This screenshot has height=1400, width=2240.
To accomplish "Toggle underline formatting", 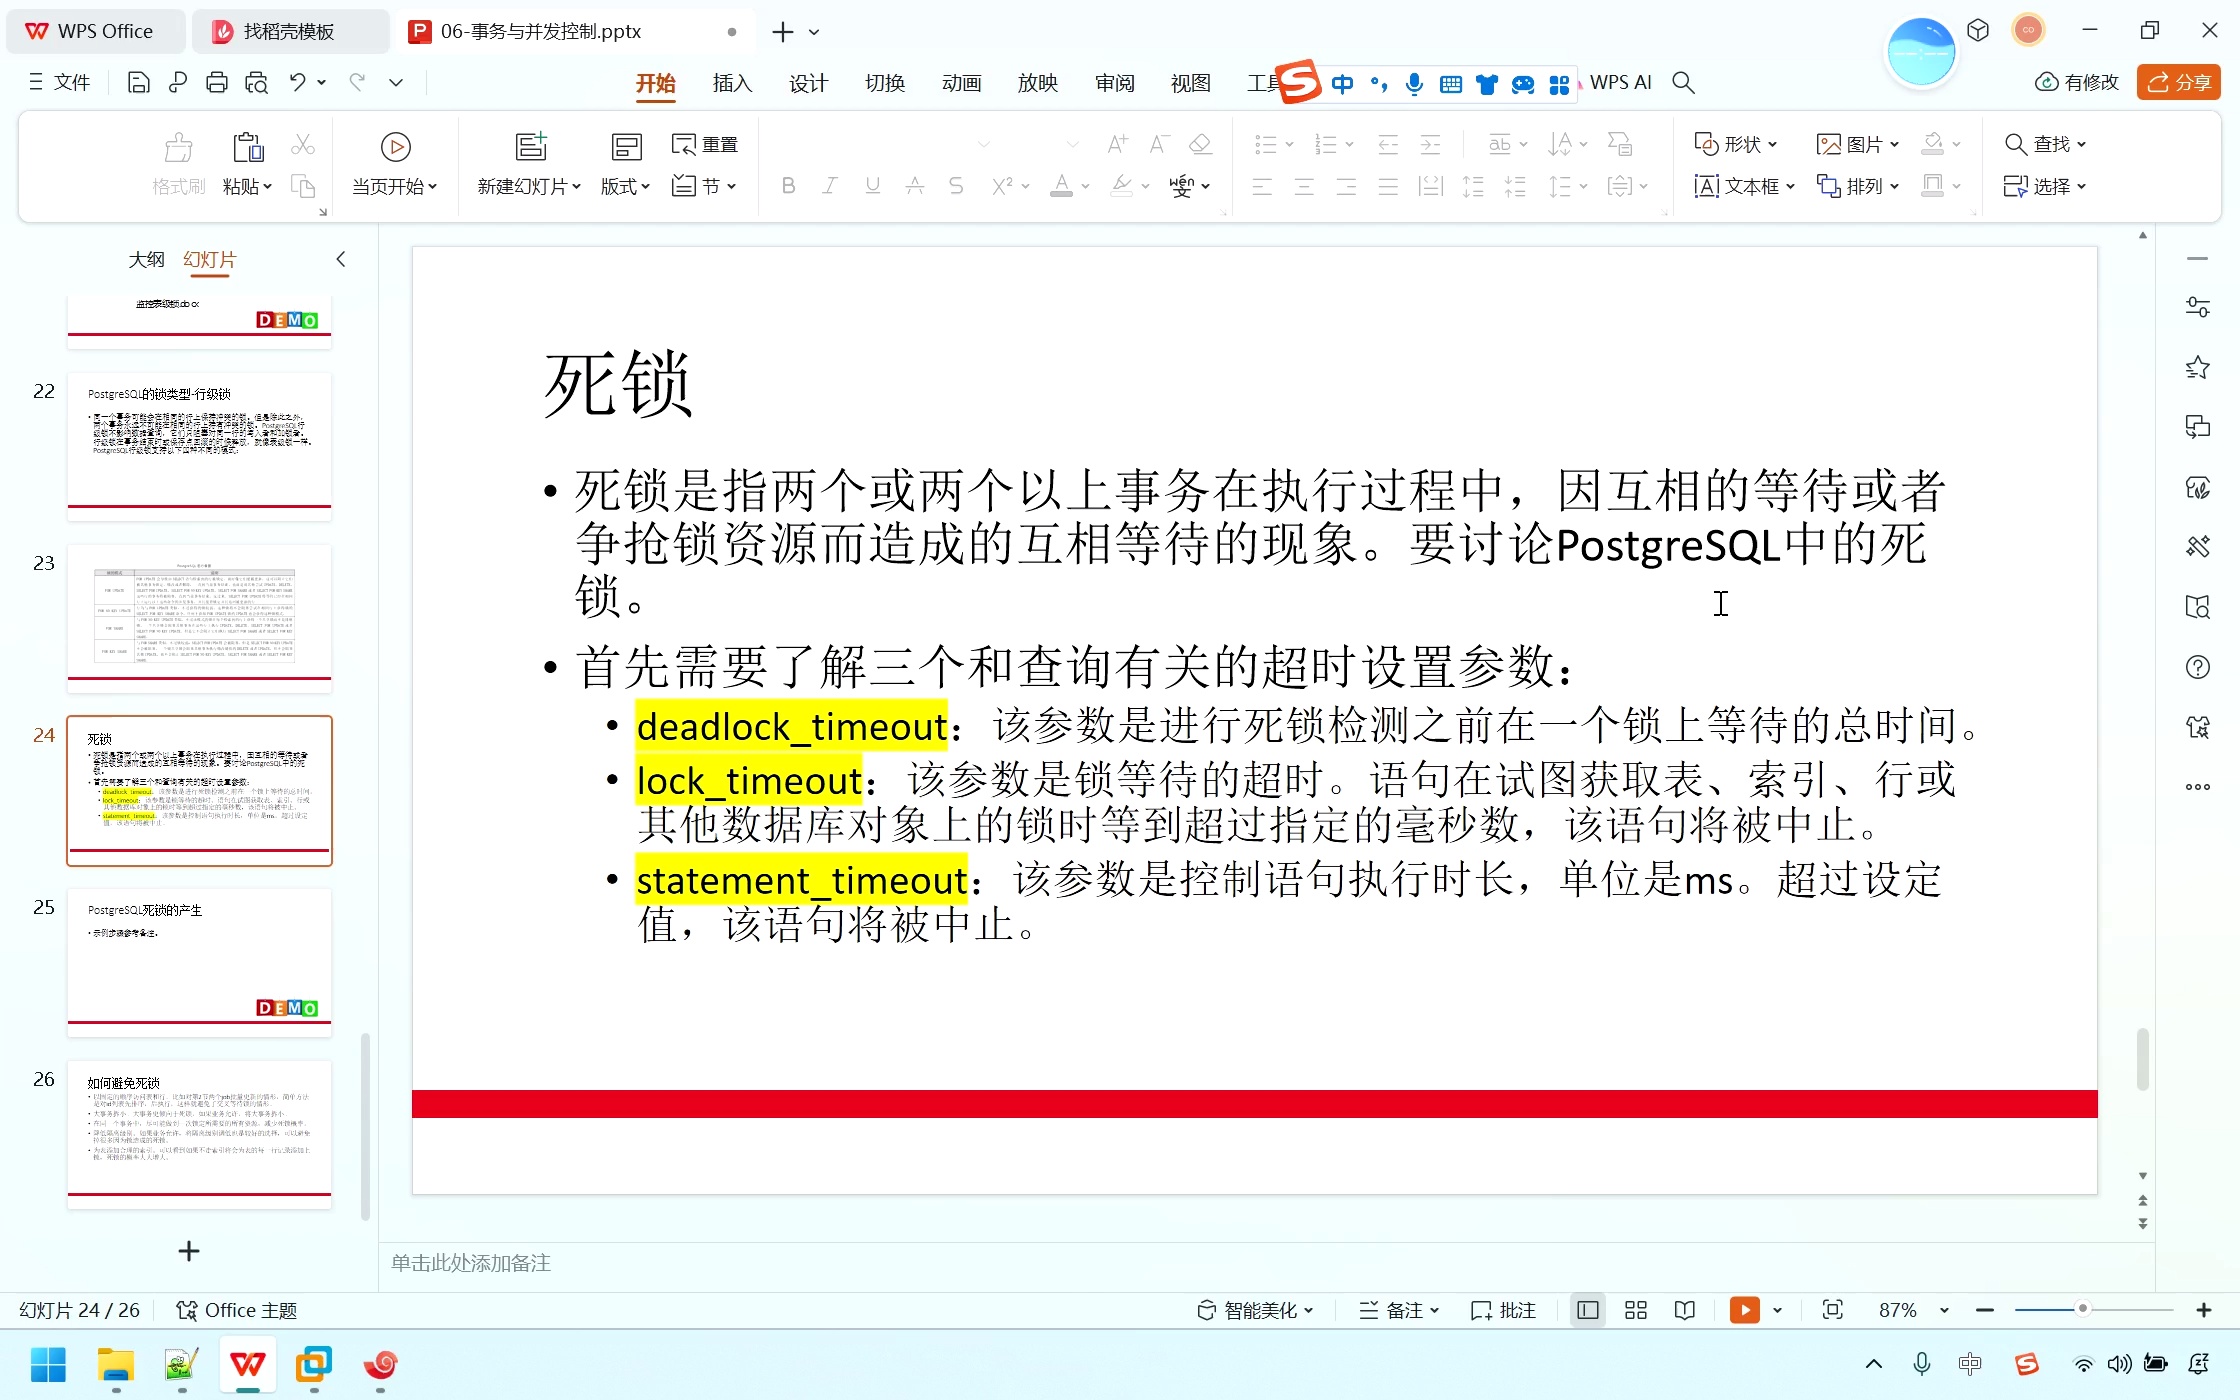I will point(871,185).
